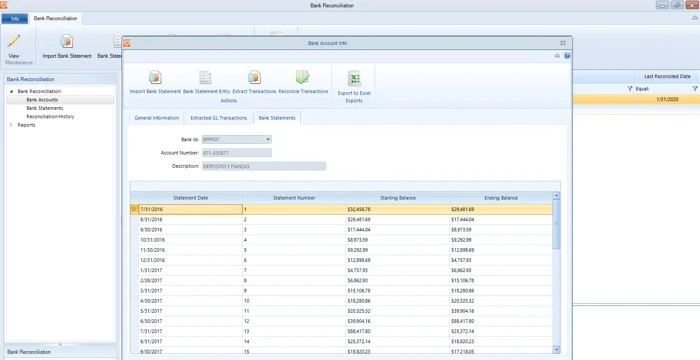Click the row indicator of the first statement row
700x360 pixels.
click(134, 209)
